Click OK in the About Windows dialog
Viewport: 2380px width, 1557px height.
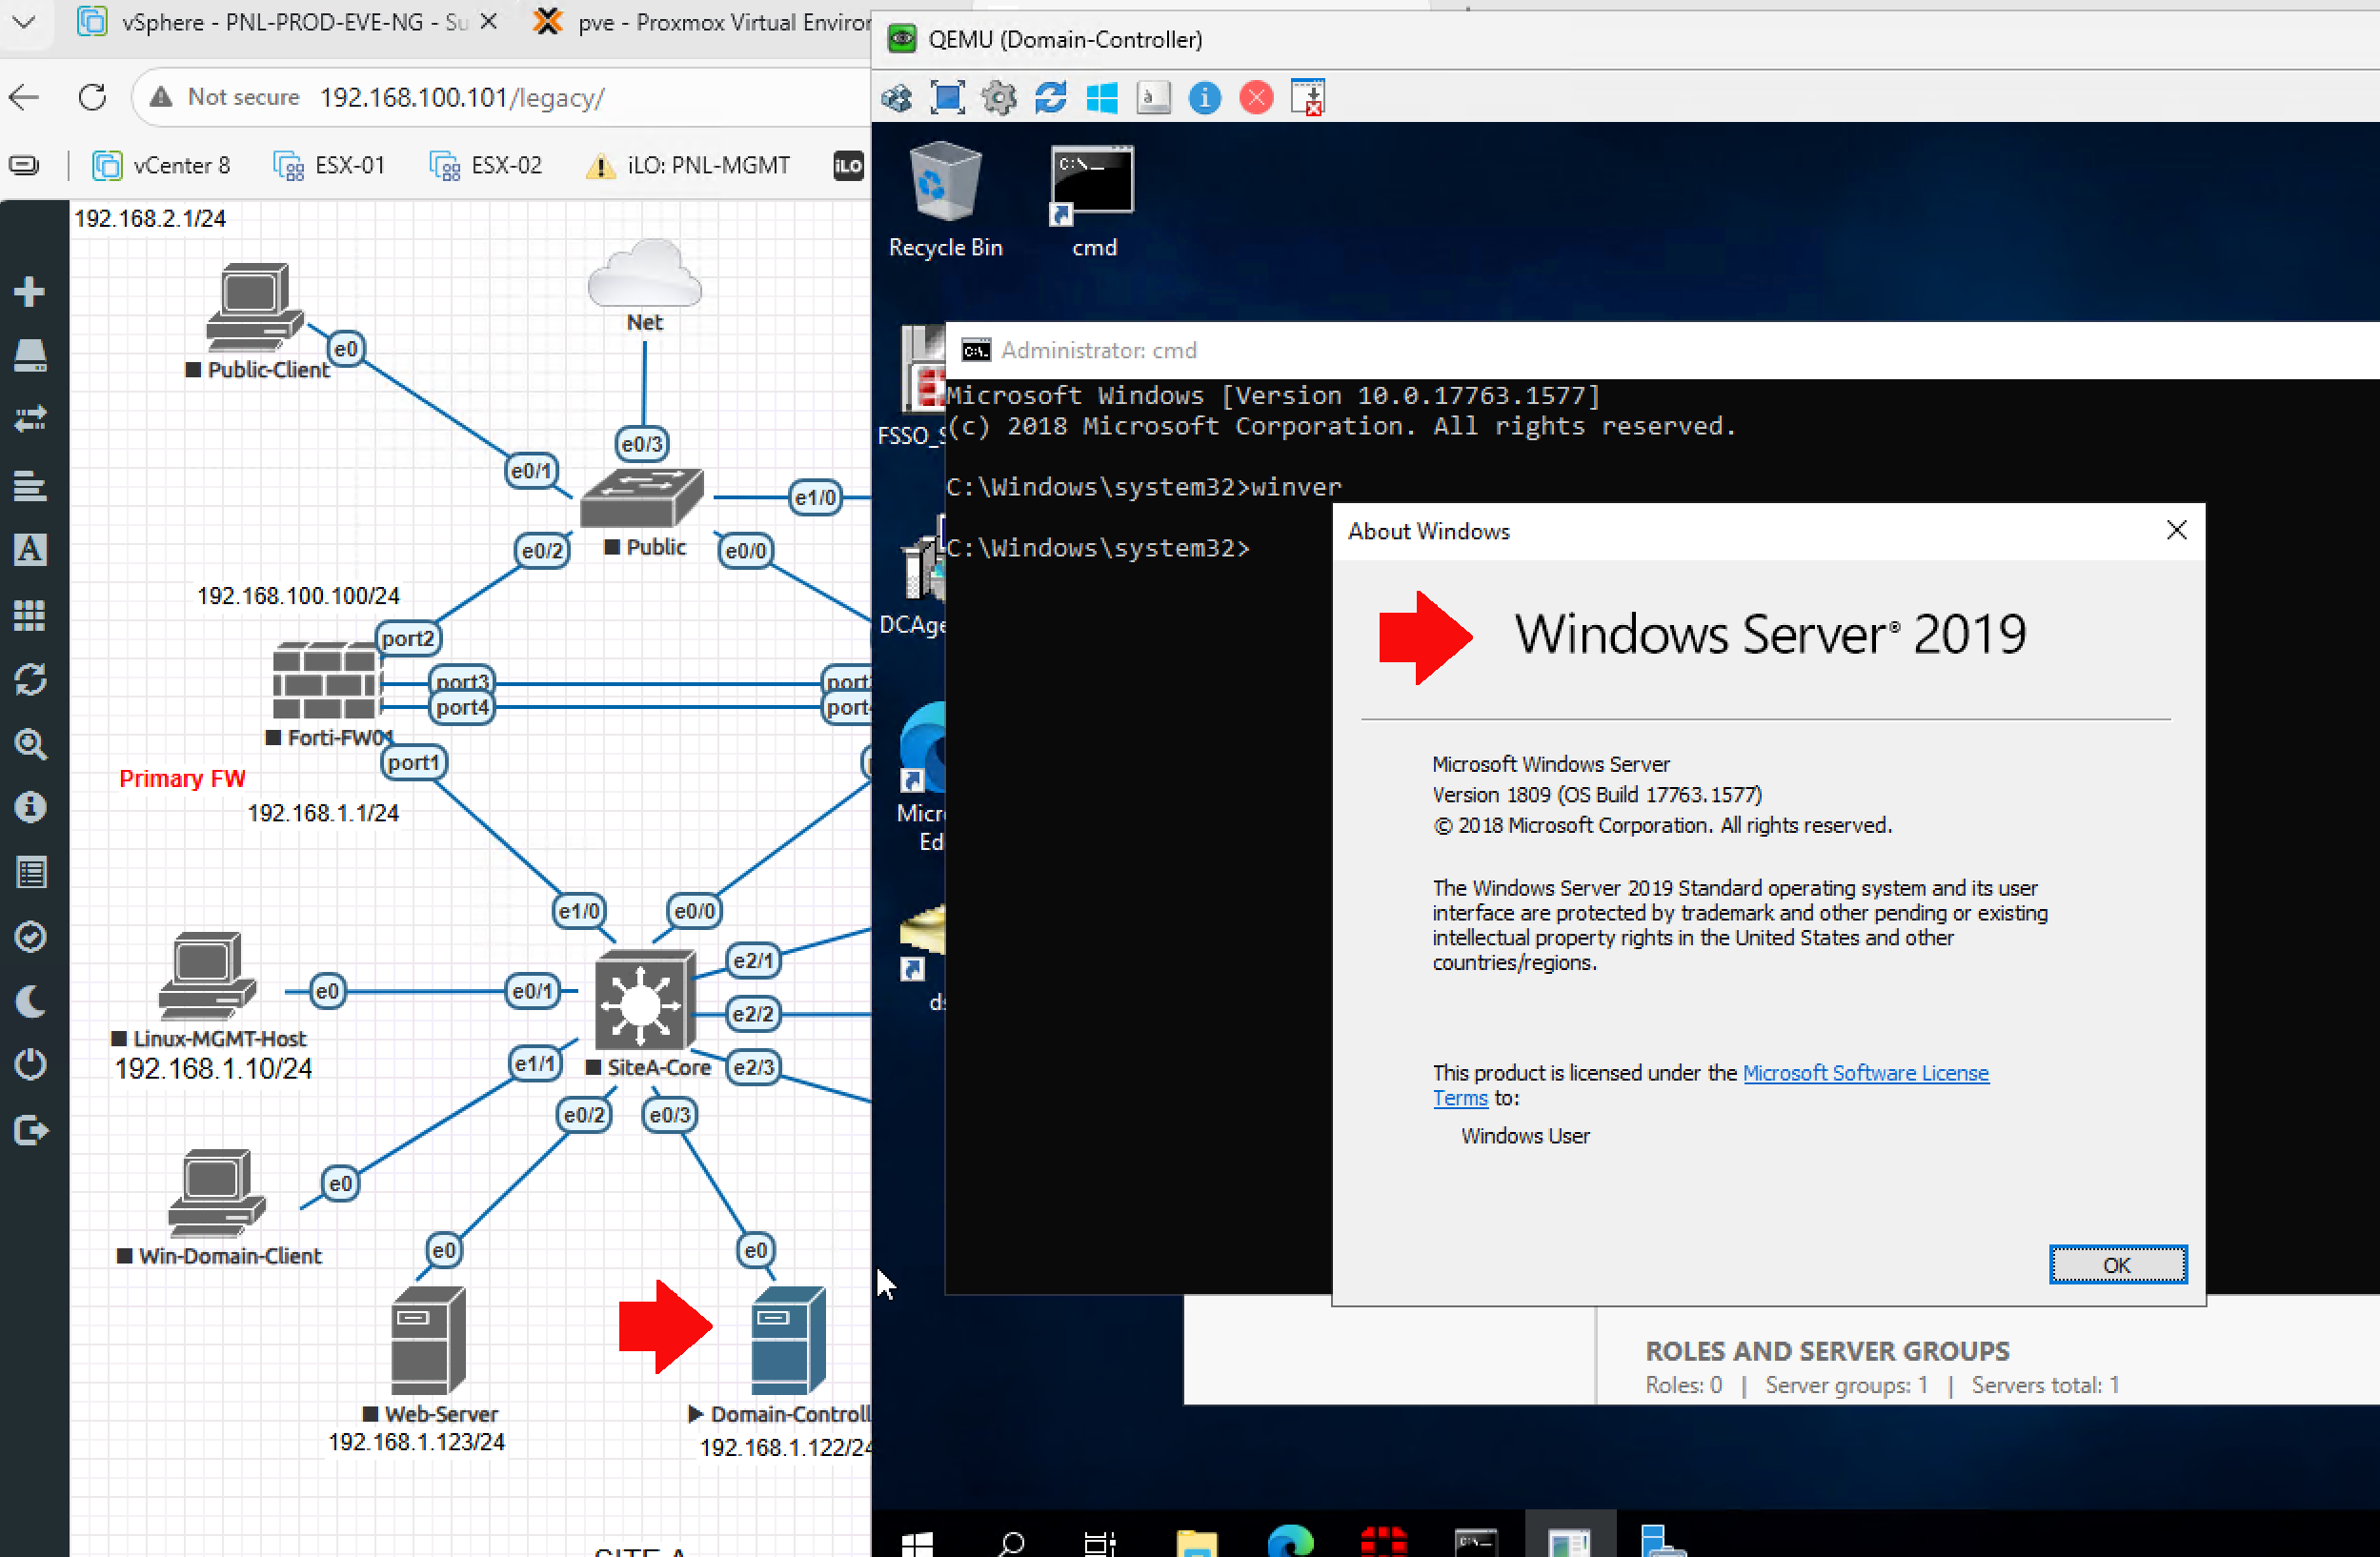coord(2117,1264)
